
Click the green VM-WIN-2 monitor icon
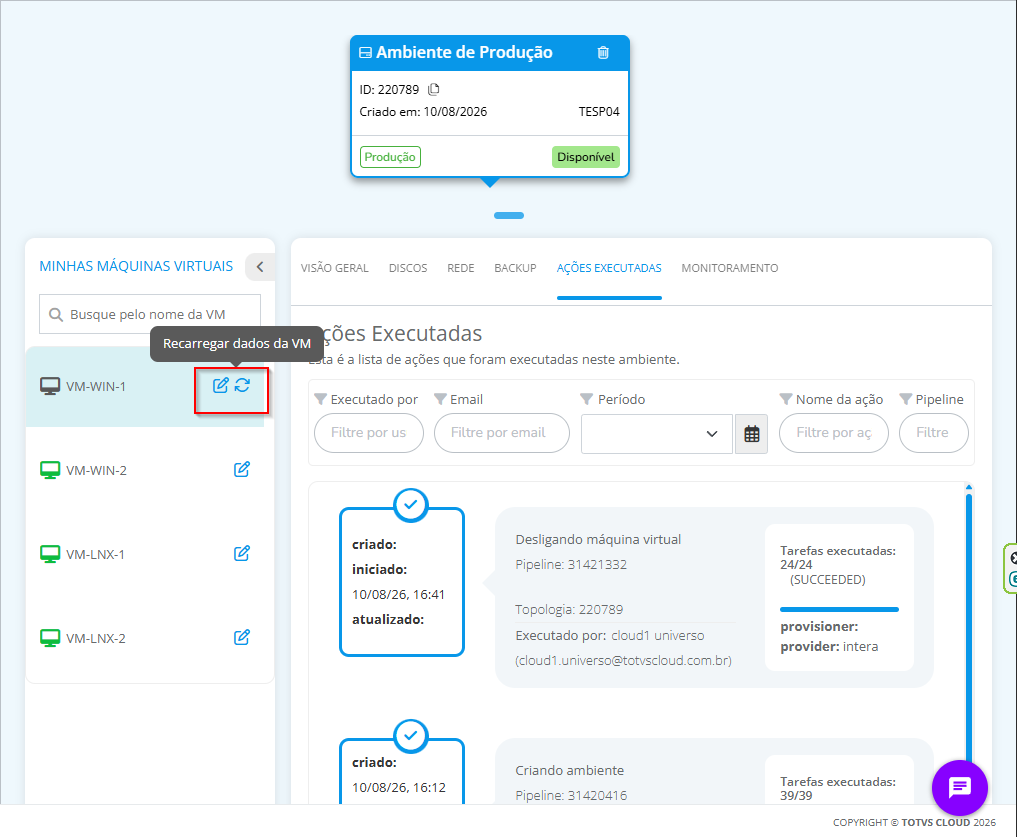[50, 470]
